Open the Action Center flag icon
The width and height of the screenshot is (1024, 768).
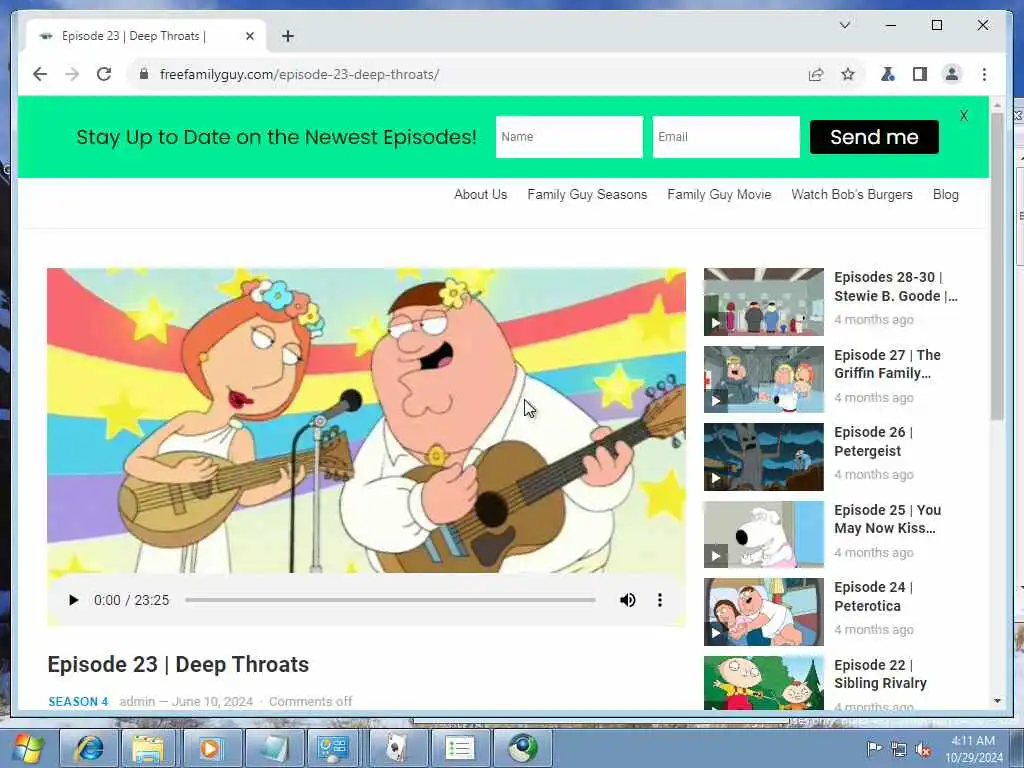873,749
